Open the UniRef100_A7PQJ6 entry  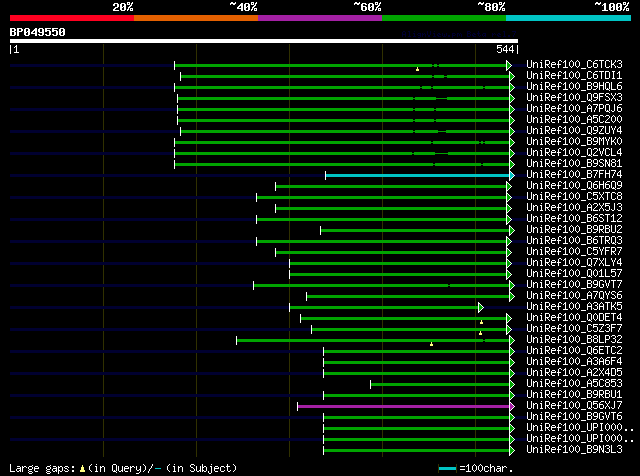574,109
